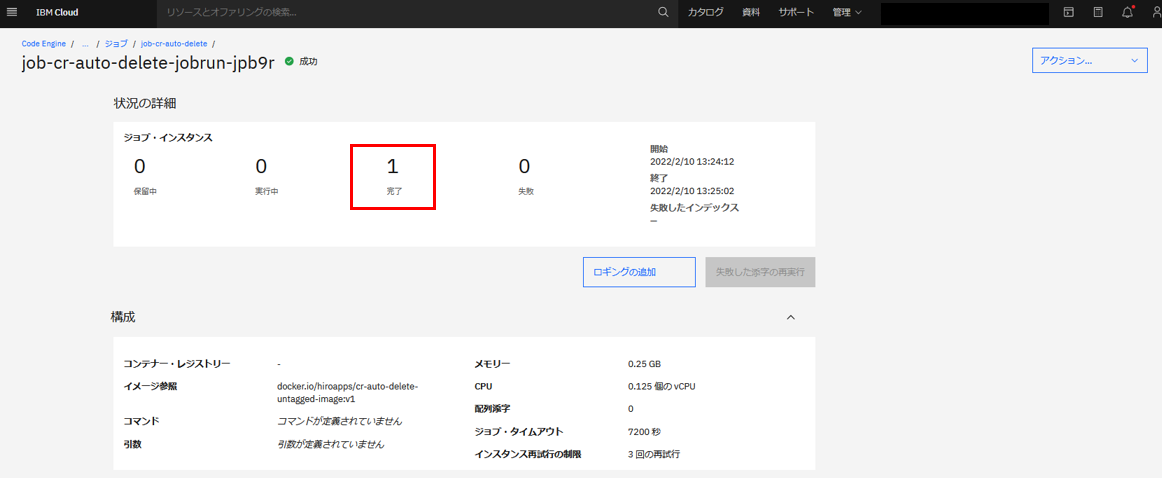
Task: Select the 状況の詳細 heading
Action: pyautogui.click(x=145, y=102)
